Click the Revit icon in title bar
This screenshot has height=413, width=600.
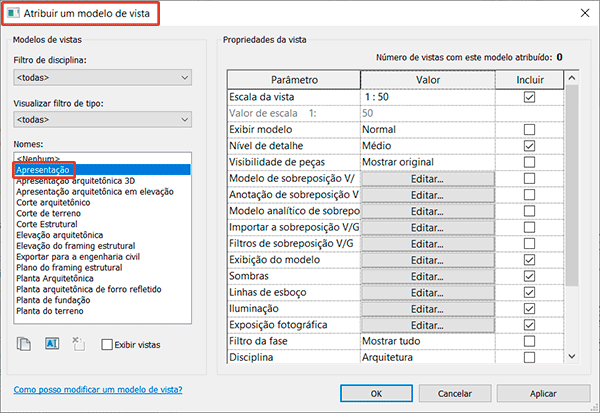point(13,13)
